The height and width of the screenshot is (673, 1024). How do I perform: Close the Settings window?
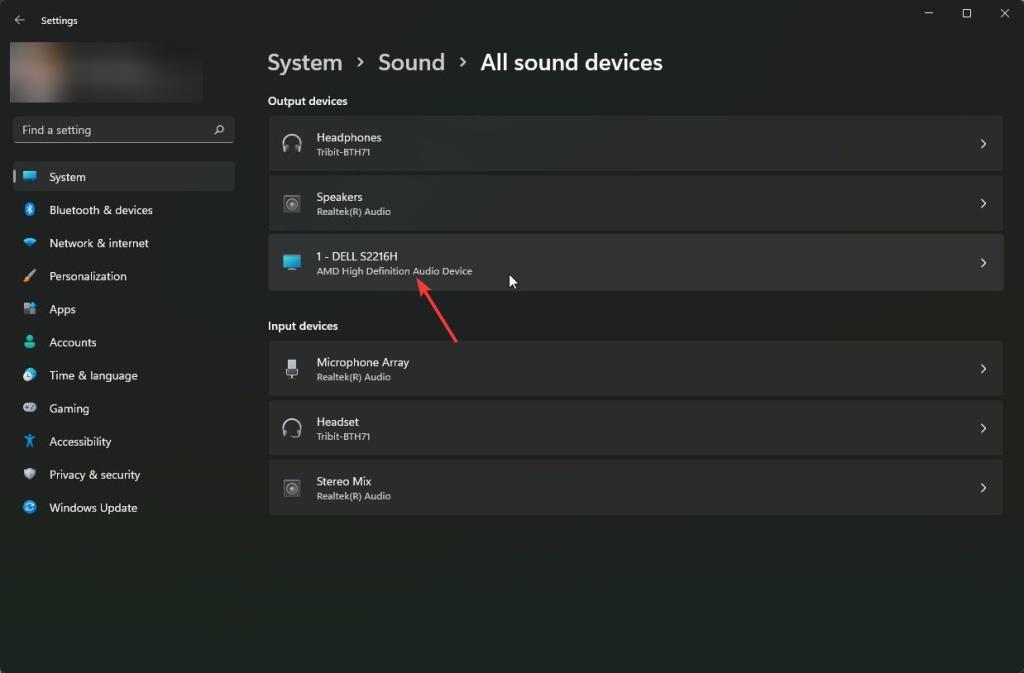pyautogui.click(x=1004, y=13)
